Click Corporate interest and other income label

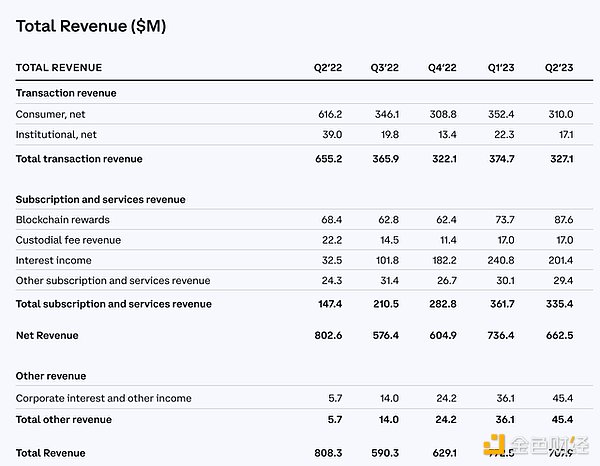pyautogui.click(x=103, y=398)
